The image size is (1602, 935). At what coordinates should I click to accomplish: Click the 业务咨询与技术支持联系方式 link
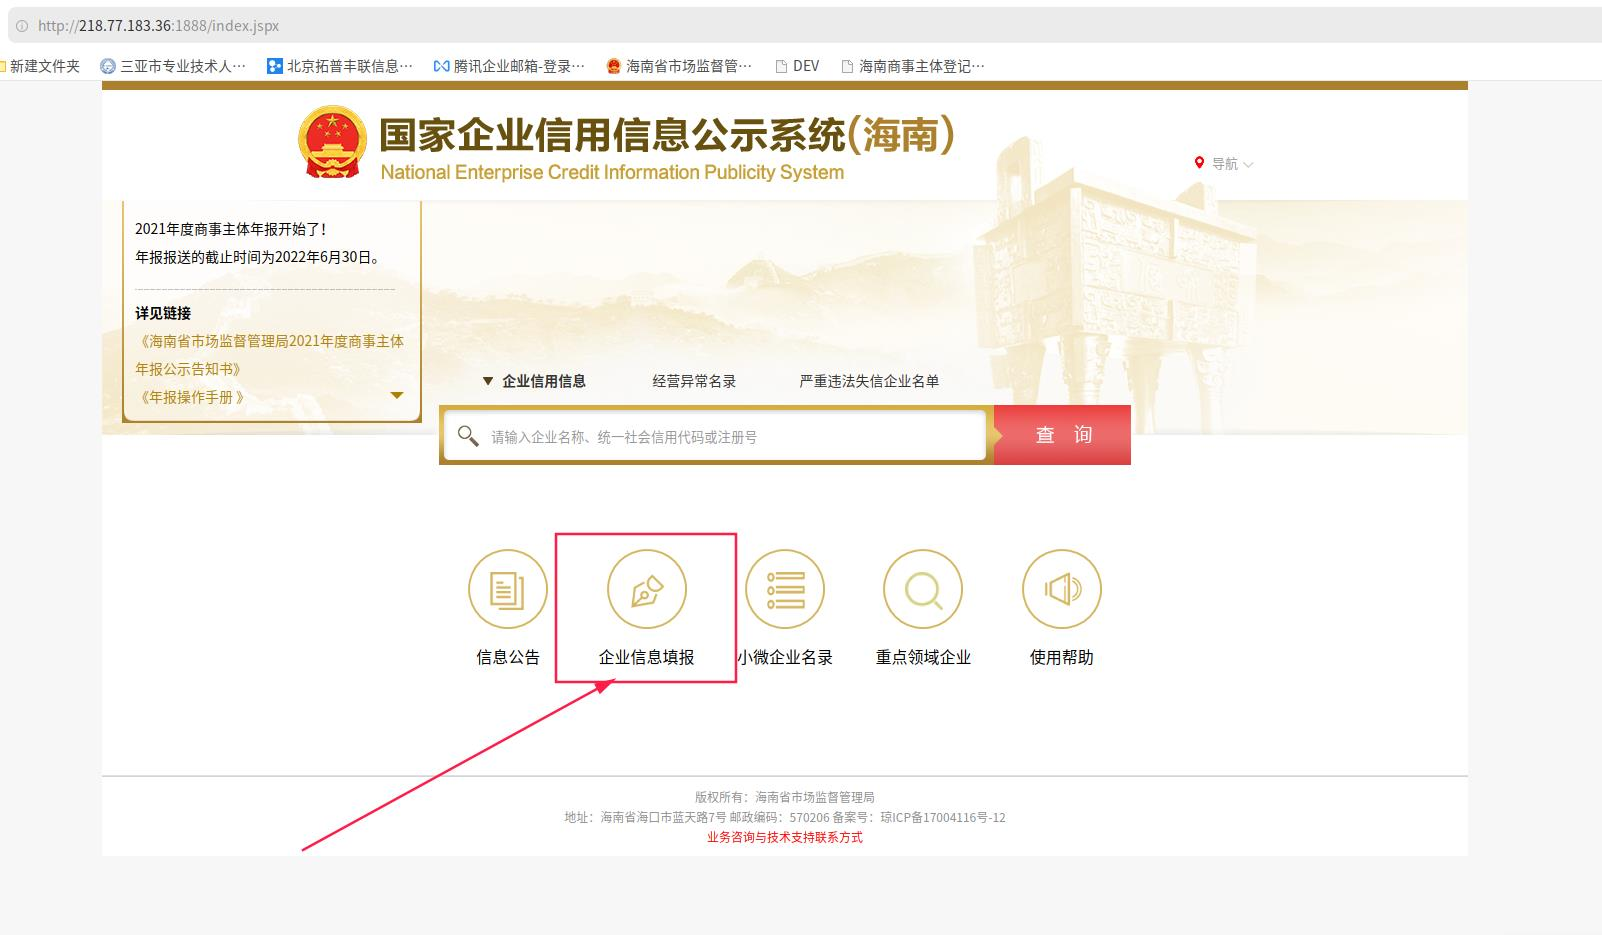[784, 838]
